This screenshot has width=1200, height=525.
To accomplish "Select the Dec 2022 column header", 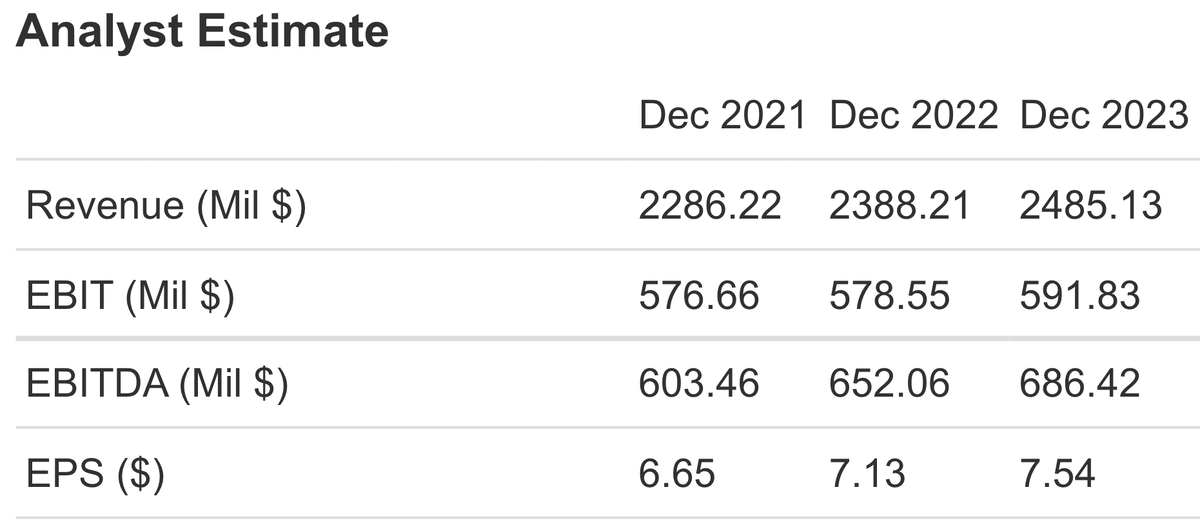I will [914, 116].
